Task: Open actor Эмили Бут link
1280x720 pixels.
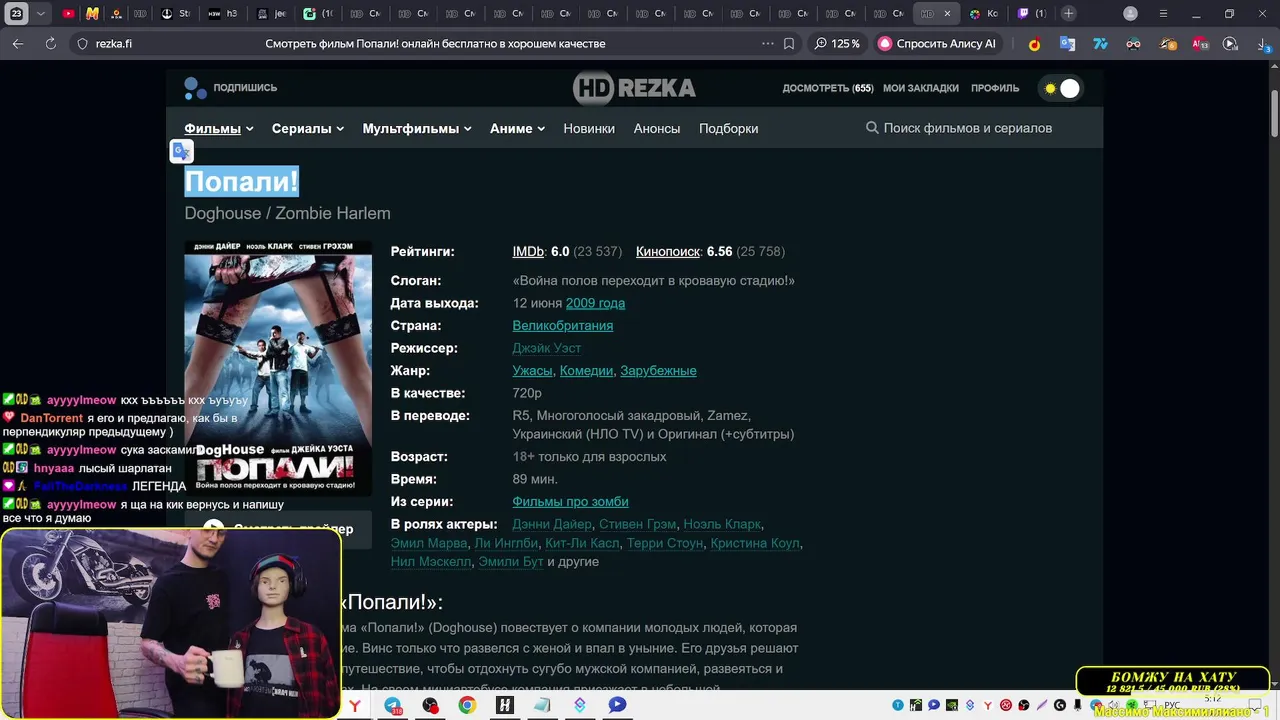Action: point(510,562)
